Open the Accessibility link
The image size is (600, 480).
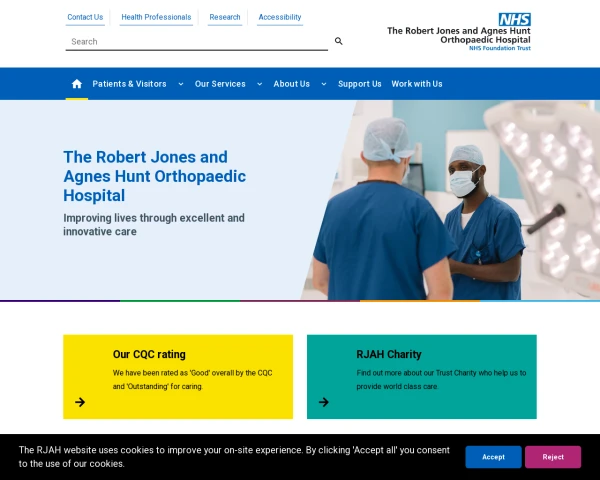click(280, 17)
